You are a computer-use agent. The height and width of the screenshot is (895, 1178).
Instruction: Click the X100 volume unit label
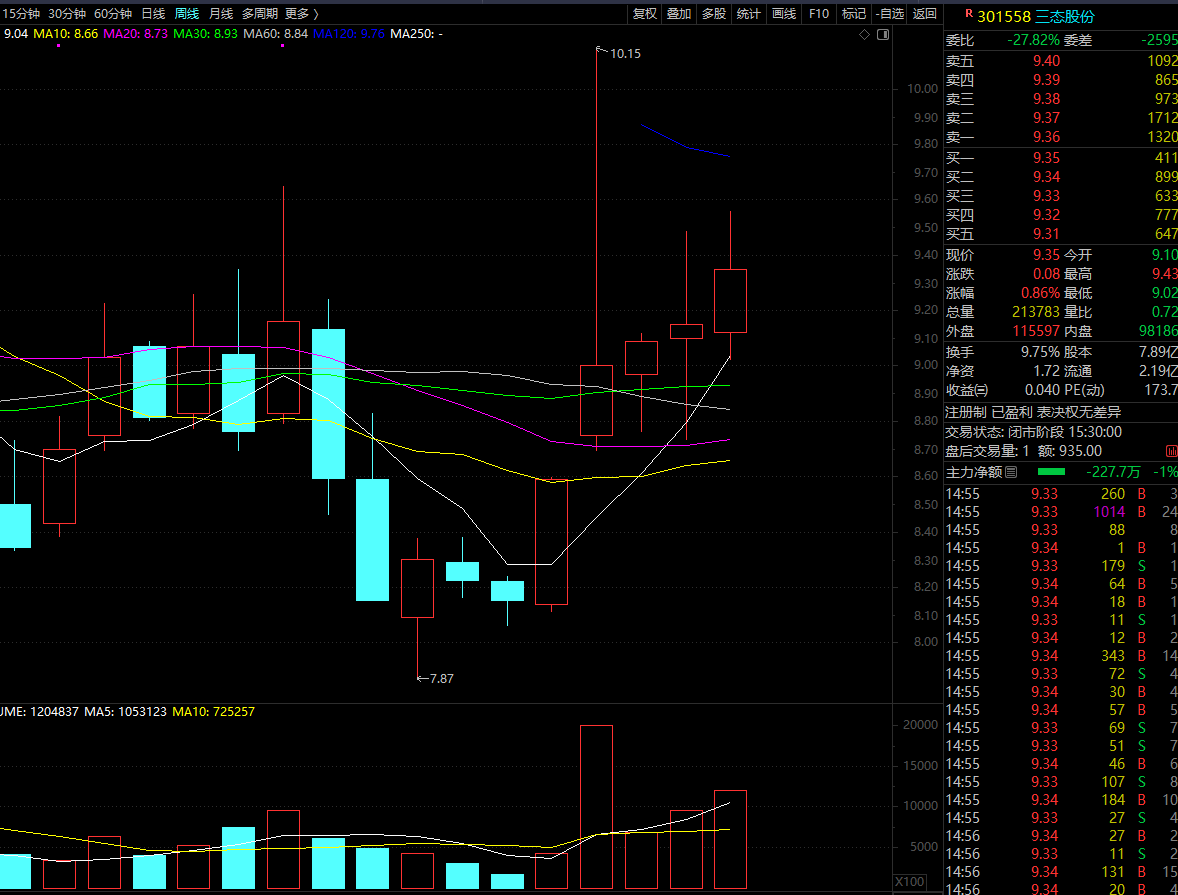point(910,881)
